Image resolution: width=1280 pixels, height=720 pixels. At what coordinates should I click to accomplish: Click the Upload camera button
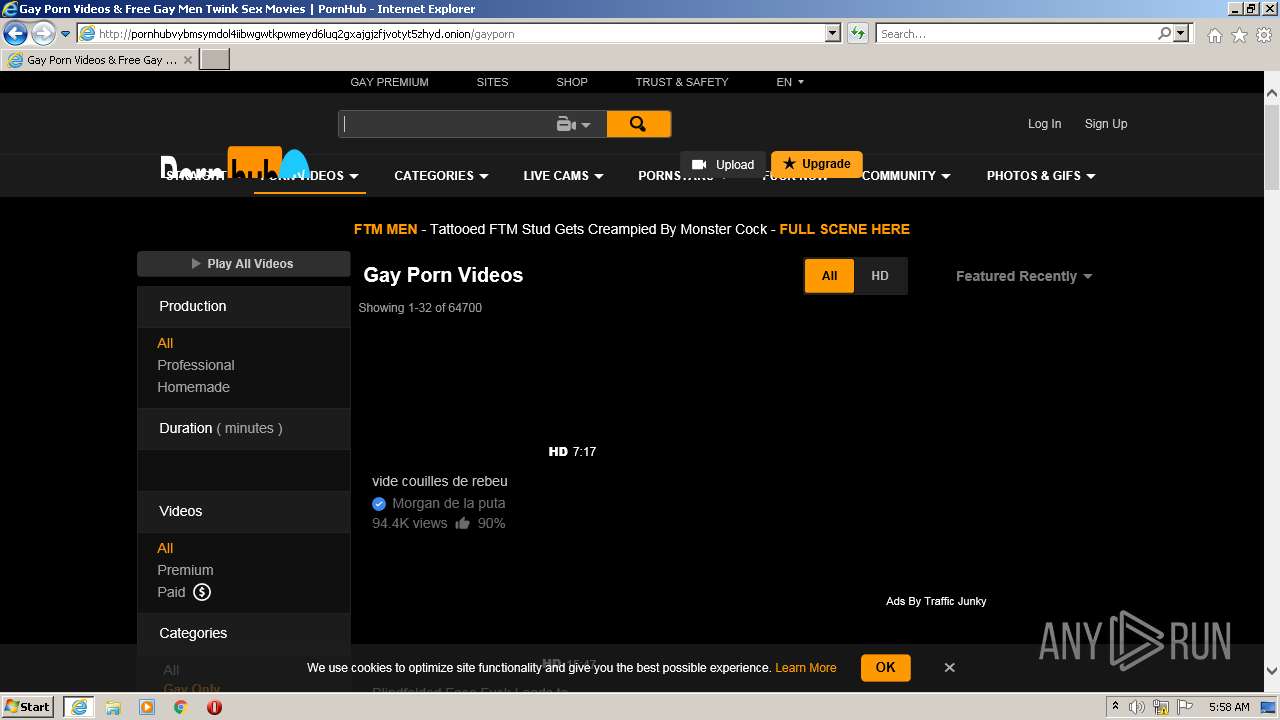tap(723, 164)
